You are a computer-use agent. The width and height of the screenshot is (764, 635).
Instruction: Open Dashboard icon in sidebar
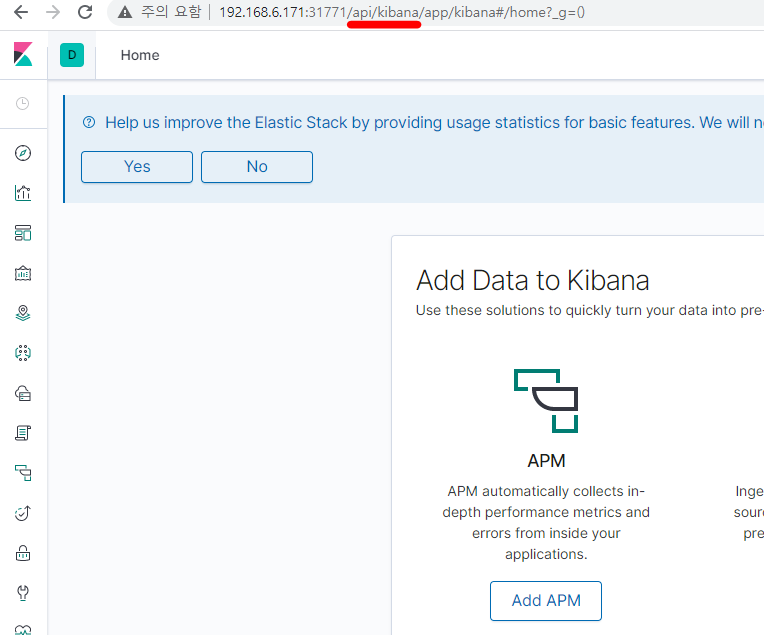pyautogui.click(x=23, y=233)
